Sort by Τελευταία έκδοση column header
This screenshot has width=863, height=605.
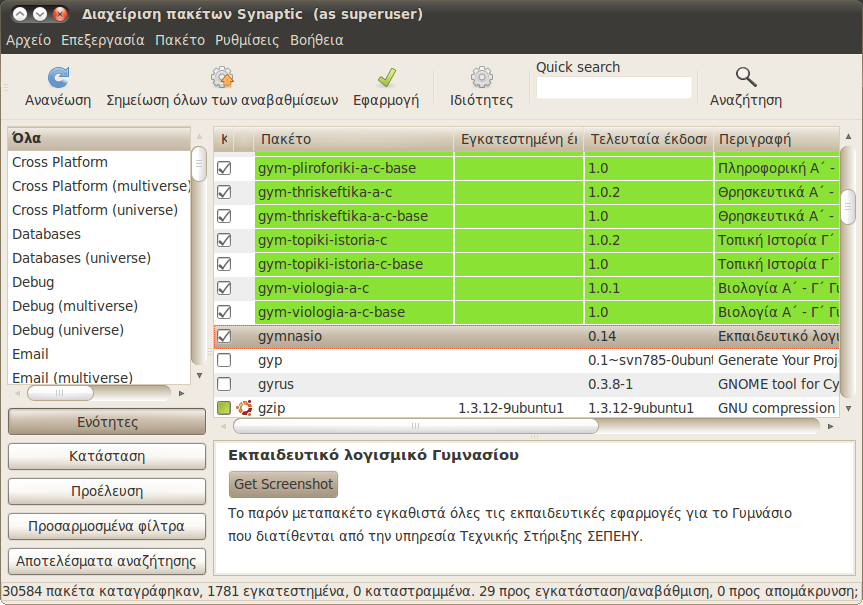click(648, 139)
